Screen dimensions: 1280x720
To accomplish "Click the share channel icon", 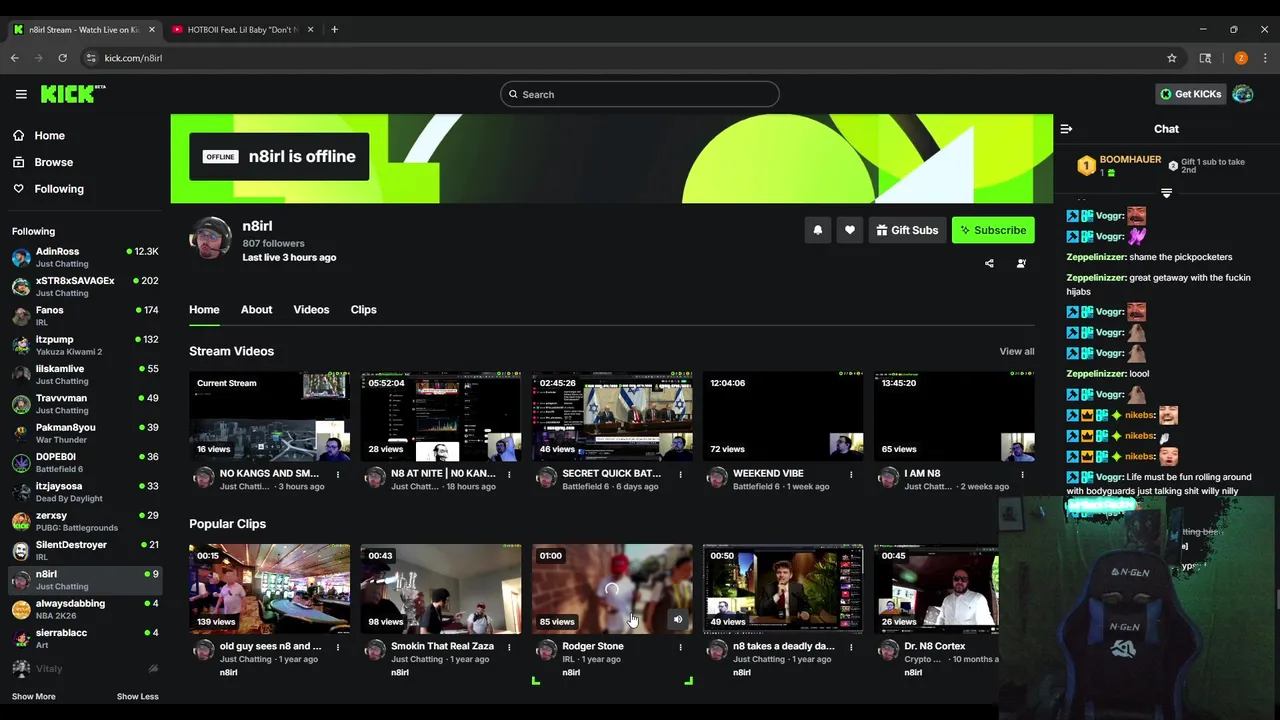I will [989, 264].
